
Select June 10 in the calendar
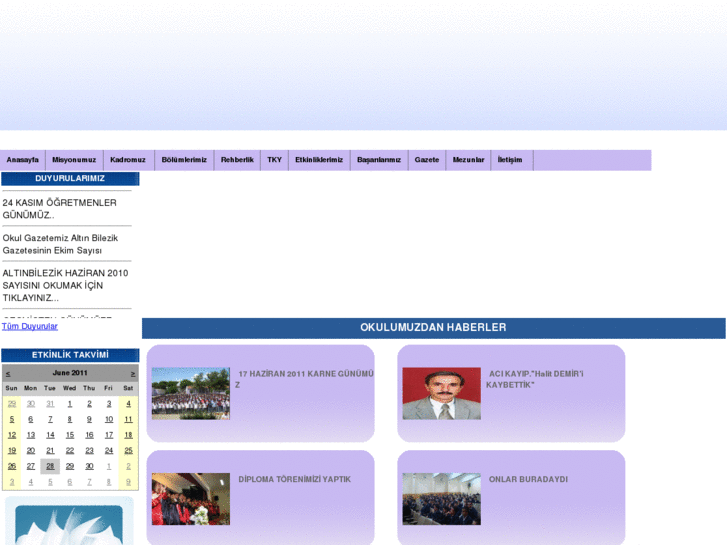point(109,419)
